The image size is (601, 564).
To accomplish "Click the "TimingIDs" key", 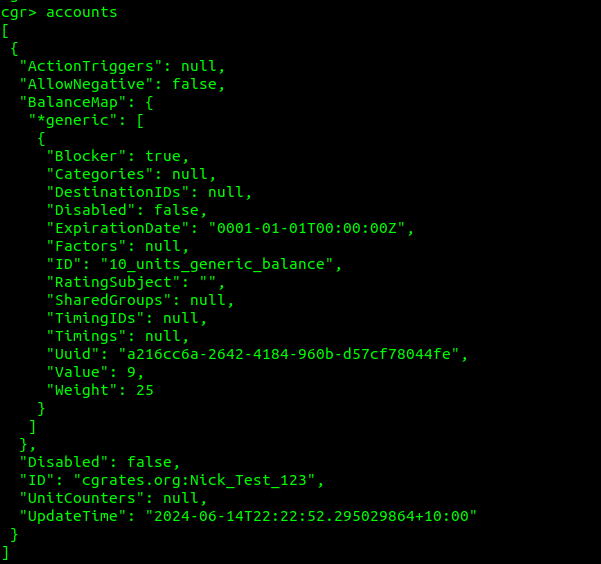I will click(x=95, y=318).
